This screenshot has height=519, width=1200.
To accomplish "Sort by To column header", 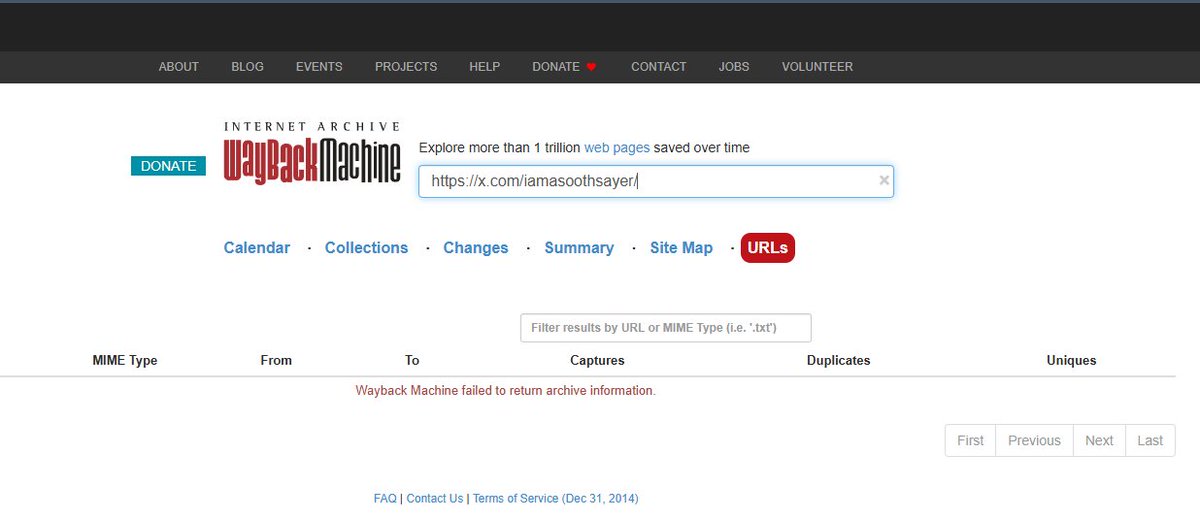I will (412, 360).
